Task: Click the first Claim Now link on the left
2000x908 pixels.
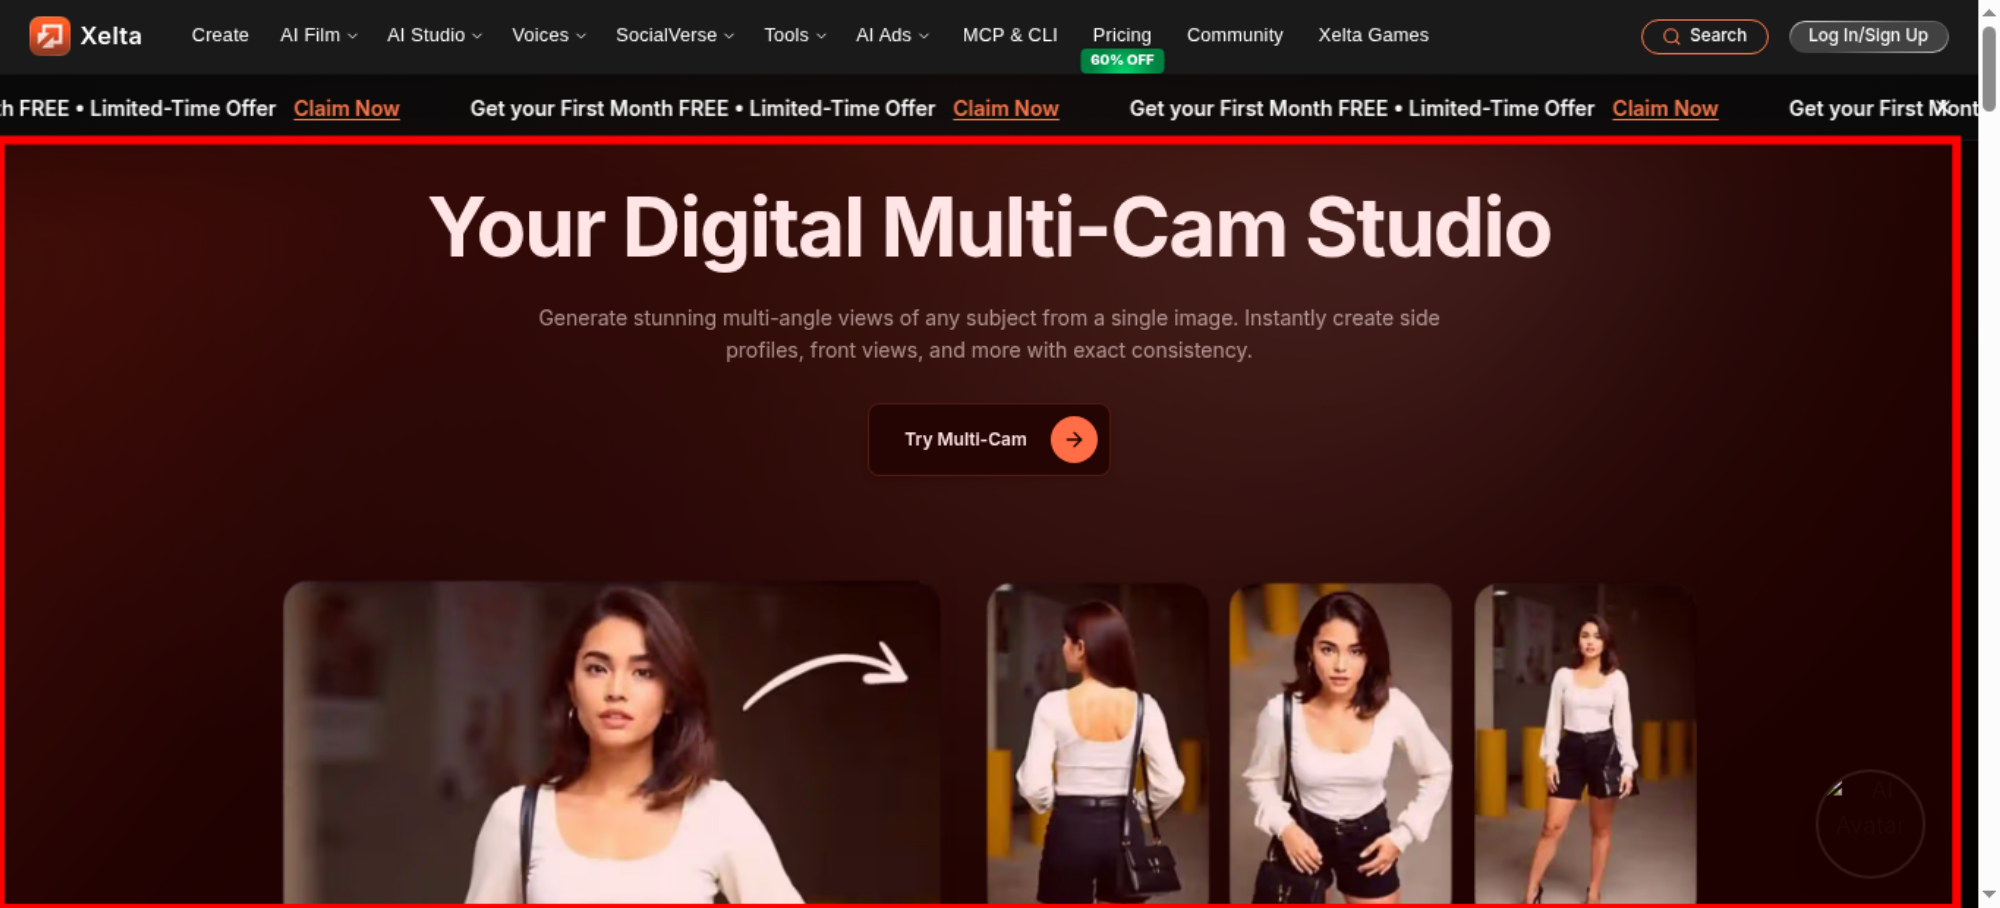Action: [x=346, y=108]
